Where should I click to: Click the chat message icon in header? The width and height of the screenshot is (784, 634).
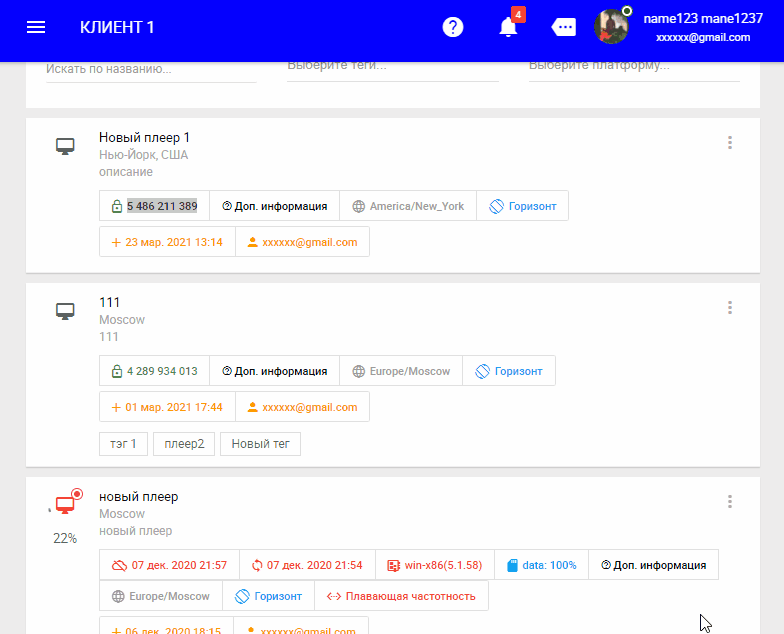pyautogui.click(x=564, y=27)
